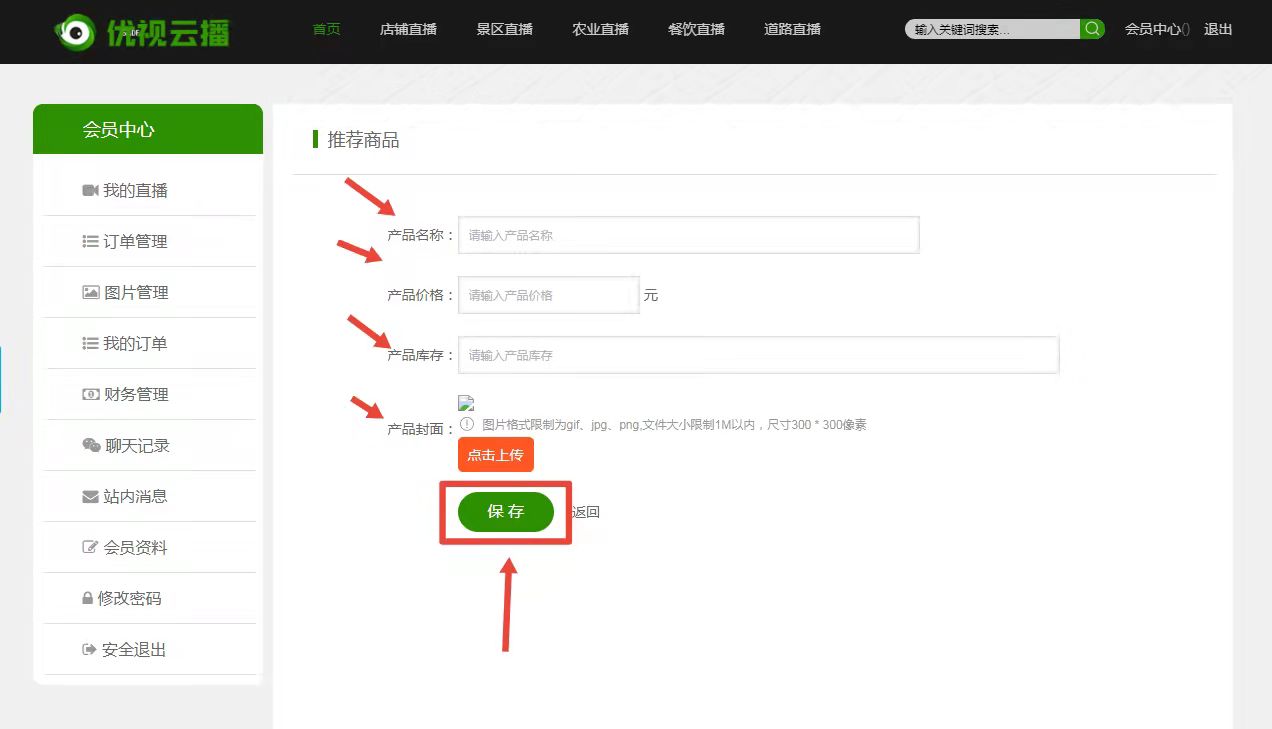The image size is (1272, 729).
Task: Go to 景区直播 in top navigation
Action: [504, 29]
